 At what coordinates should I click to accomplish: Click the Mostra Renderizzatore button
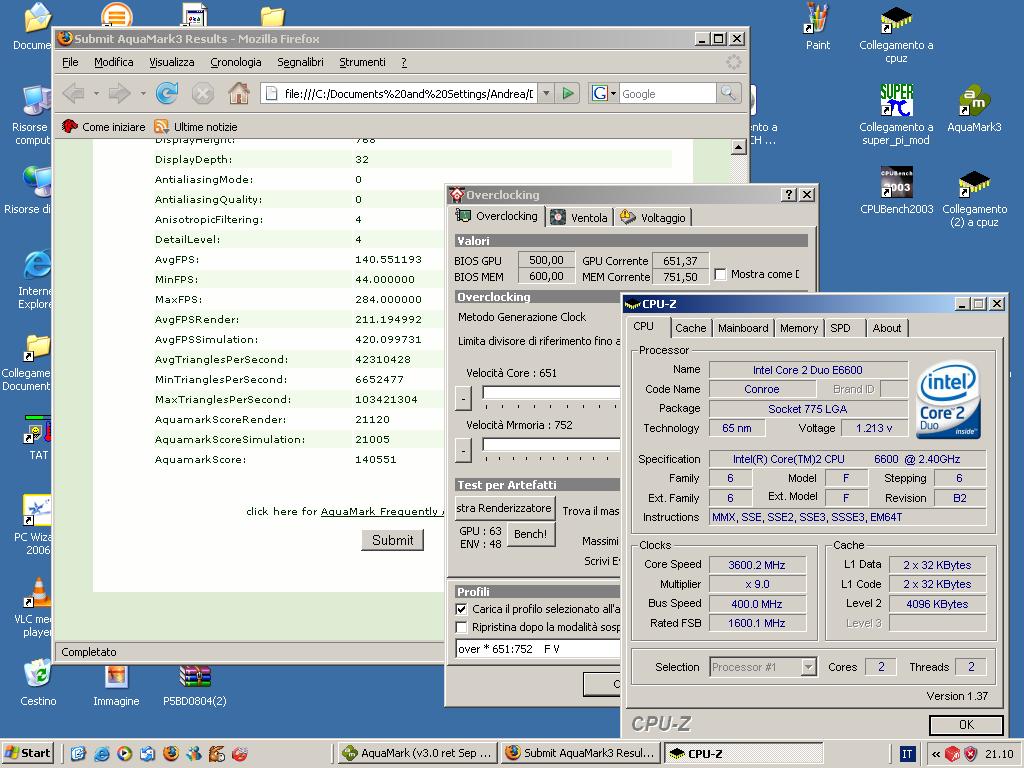504,508
